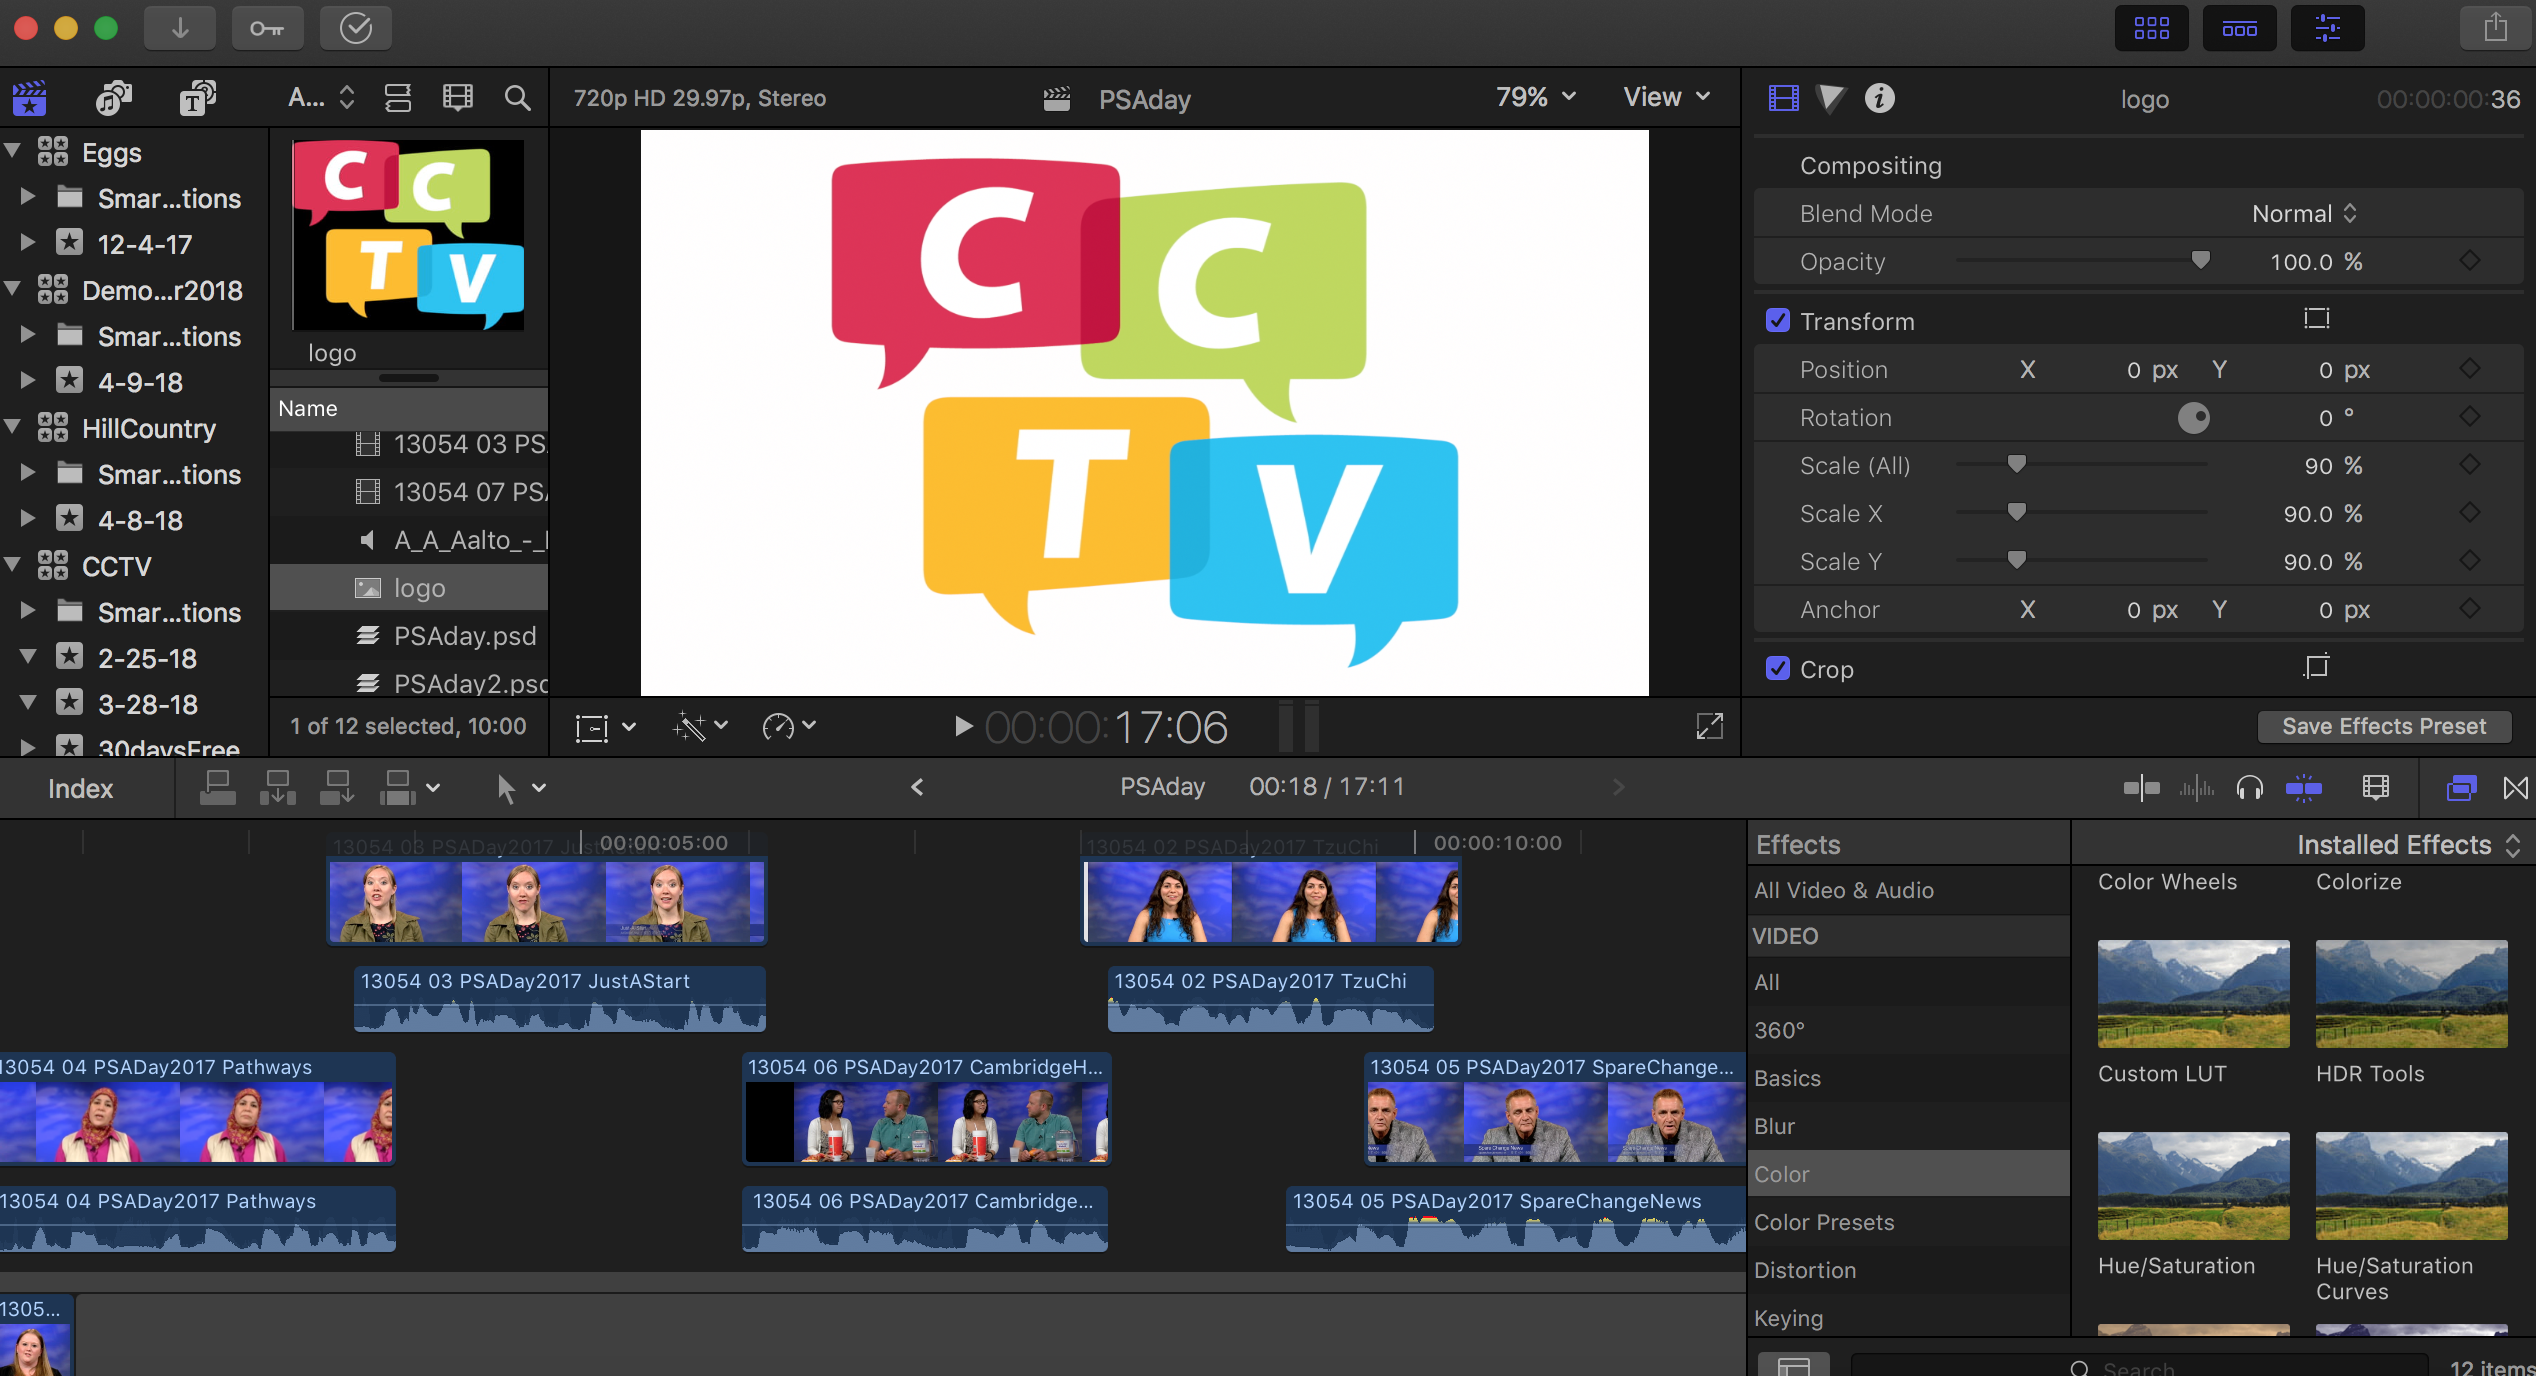Open the 79% viewer zoom dropdown
The height and width of the screenshot is (1376, 2536).
pyautogui.click(x=1536, y=97)
